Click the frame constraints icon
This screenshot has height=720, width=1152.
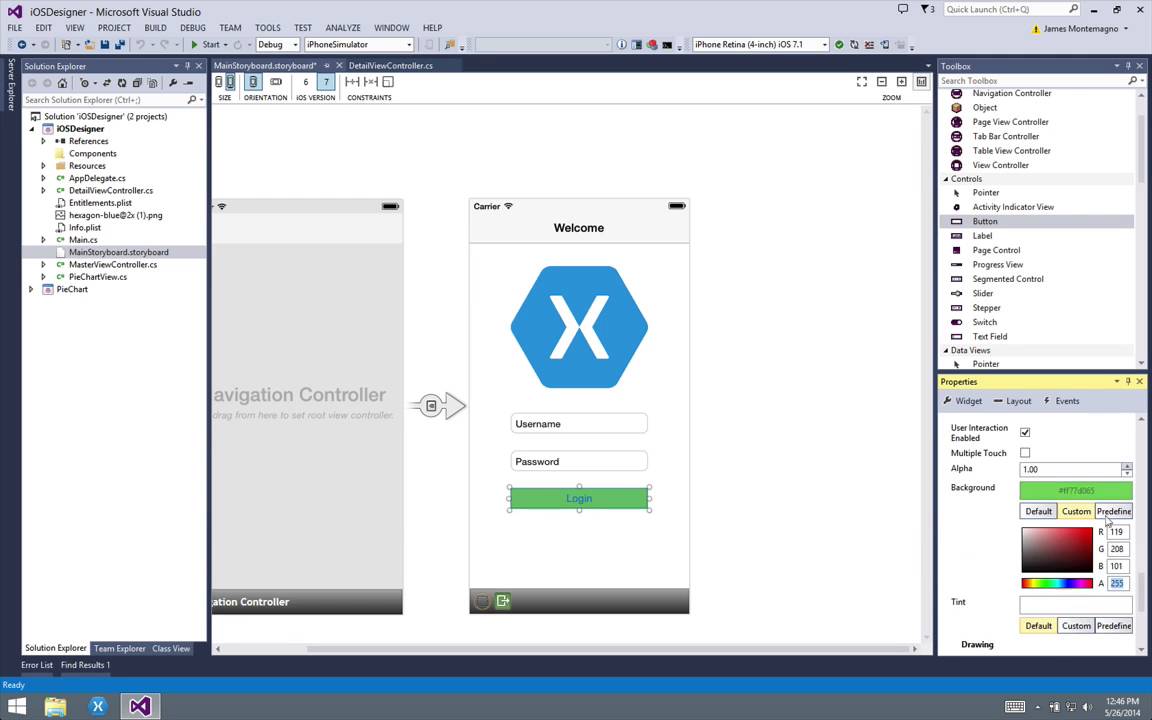388,82
